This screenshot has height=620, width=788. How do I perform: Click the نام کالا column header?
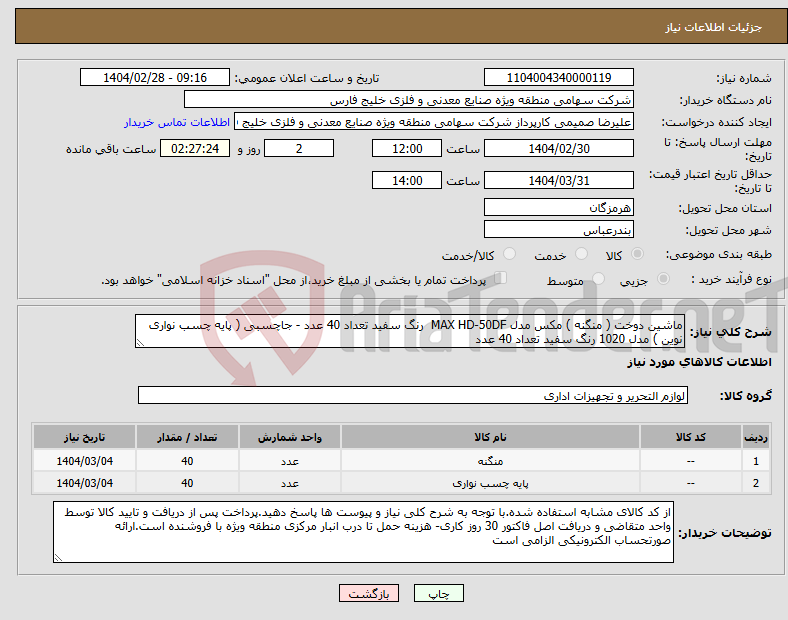490,437
